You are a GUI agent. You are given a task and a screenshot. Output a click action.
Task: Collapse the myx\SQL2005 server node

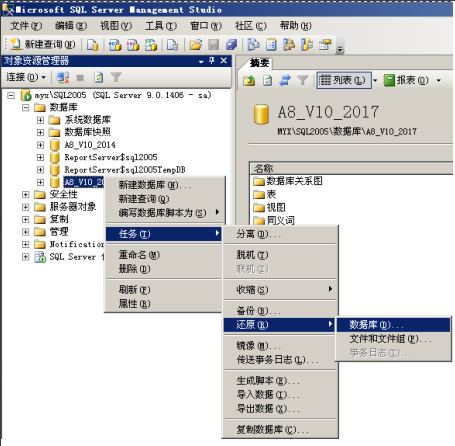pyautogui.click(x=11, y=96)
